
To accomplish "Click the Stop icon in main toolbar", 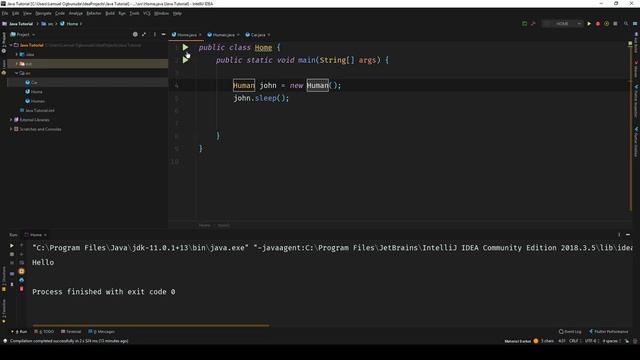I will (615, 24).
